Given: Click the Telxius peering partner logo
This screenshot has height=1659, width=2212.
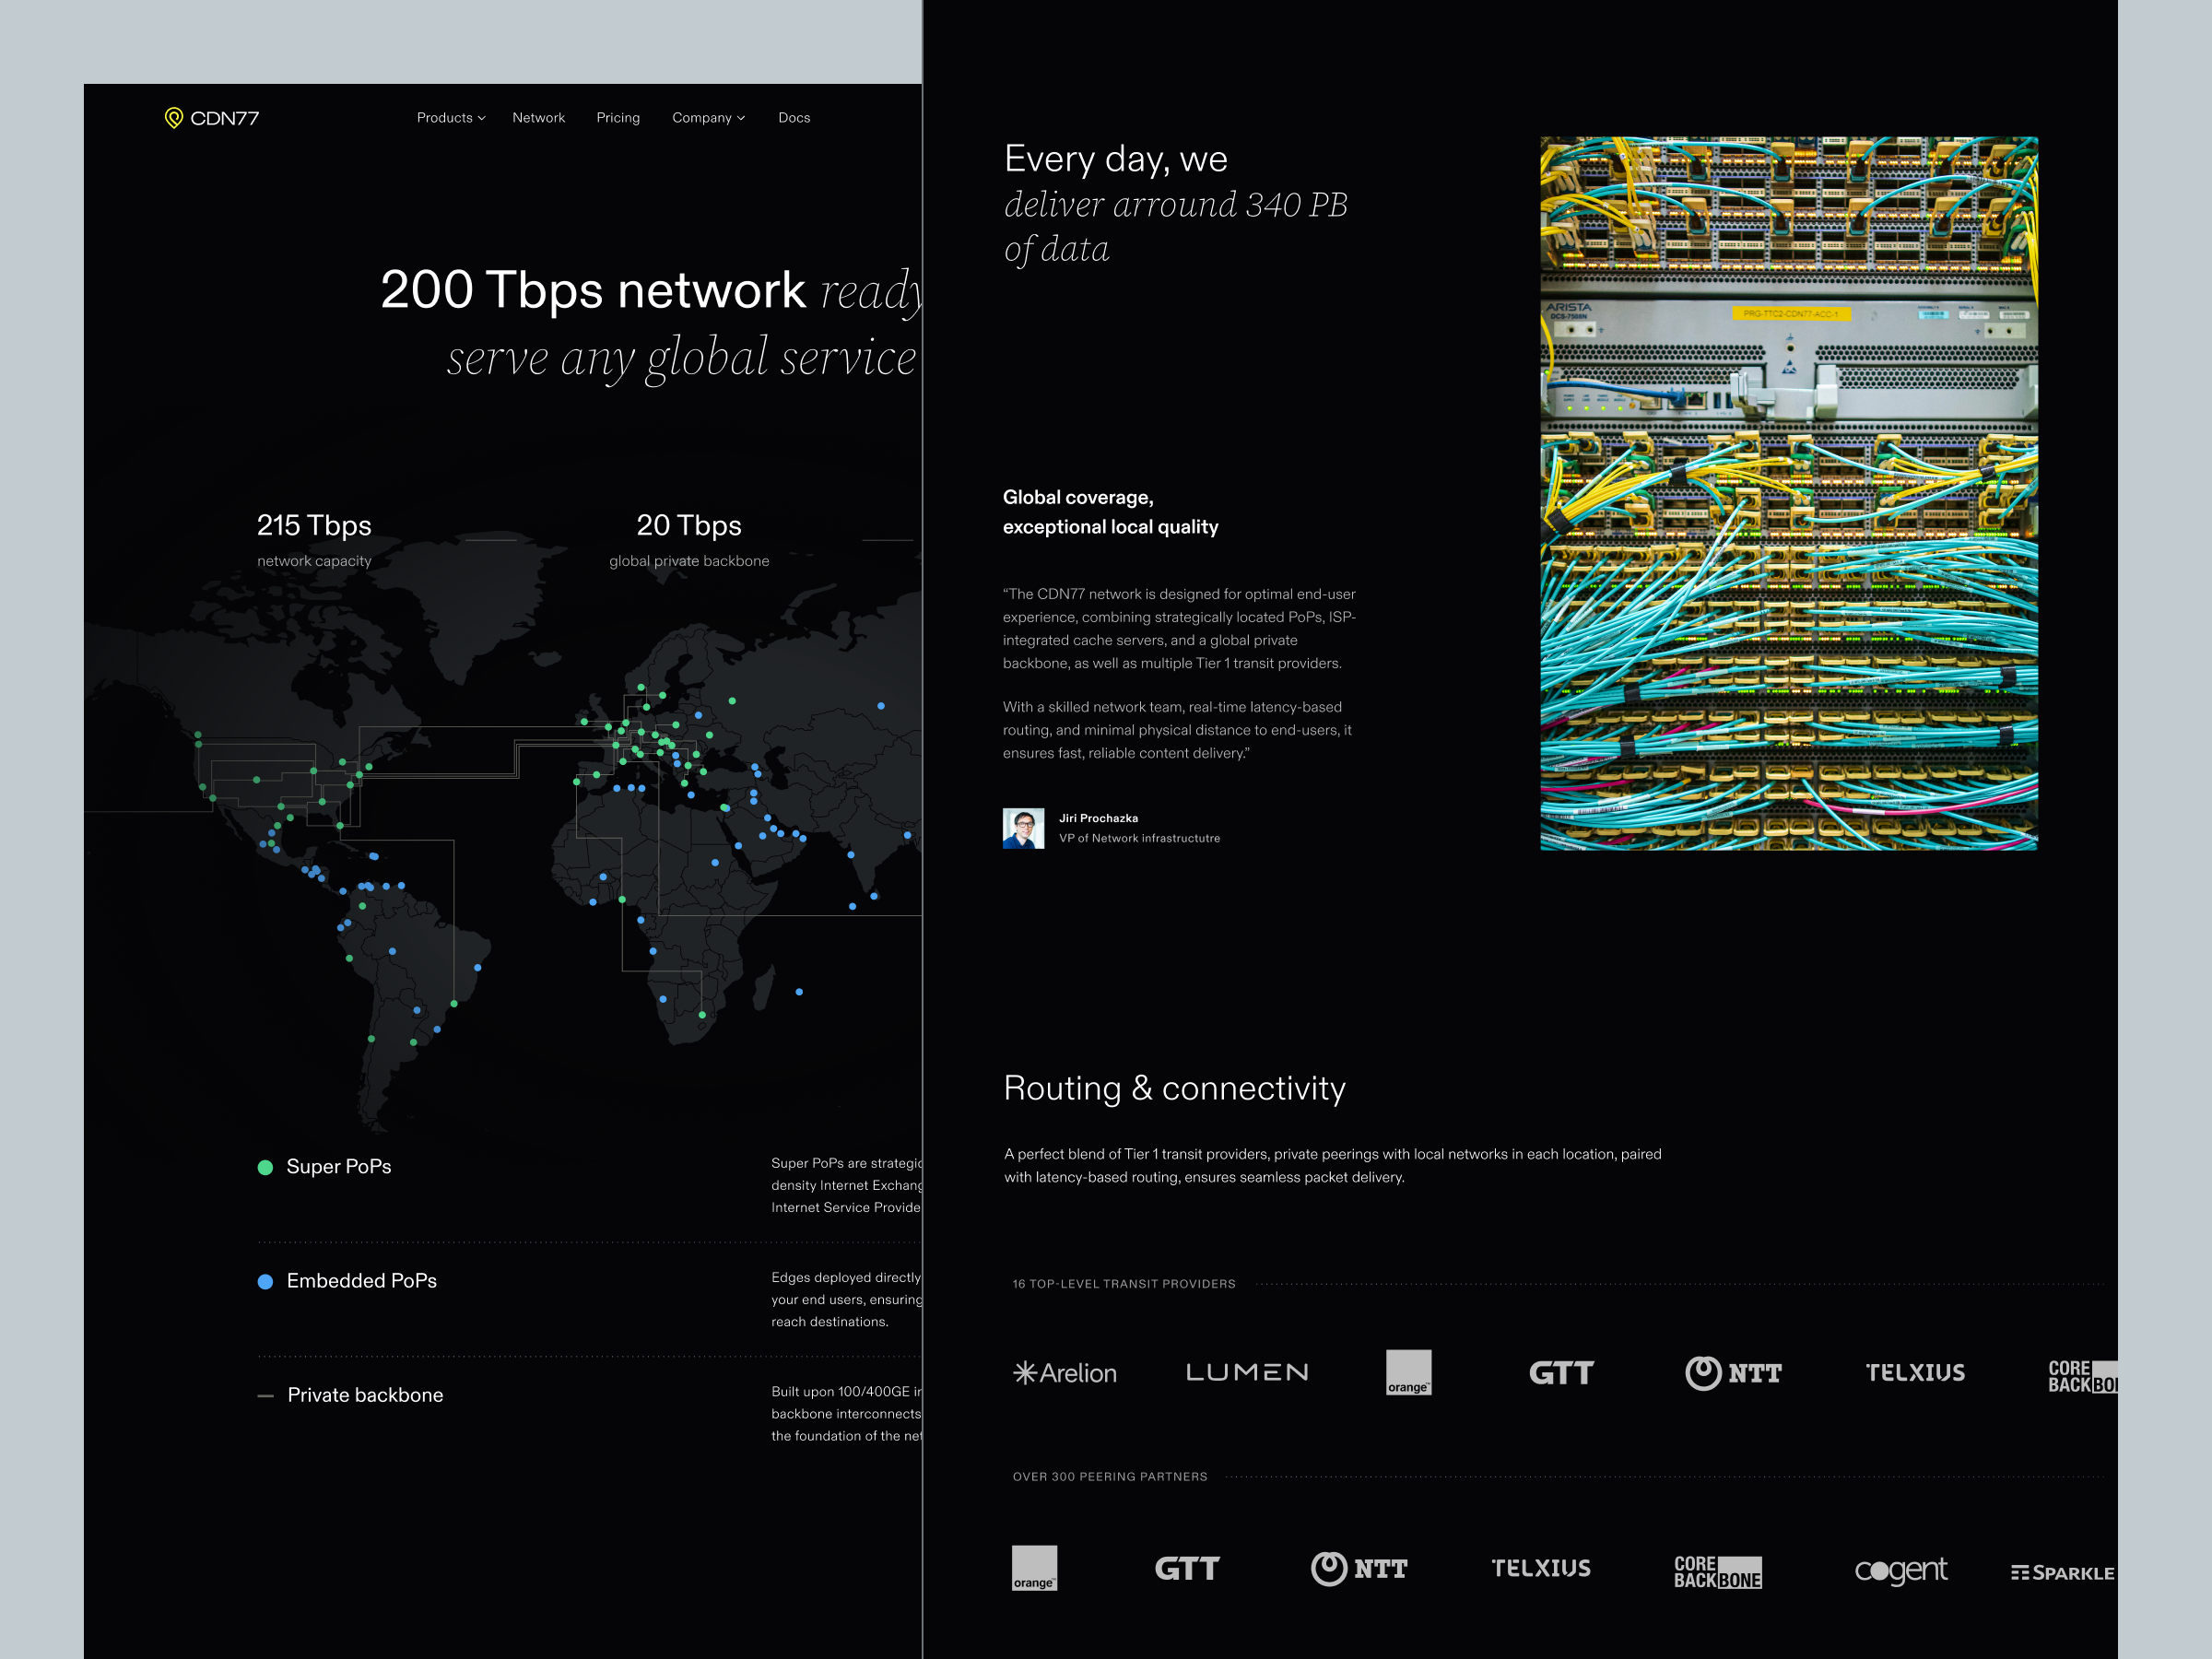Looking at the screenshot, I should point(1541,1568).
